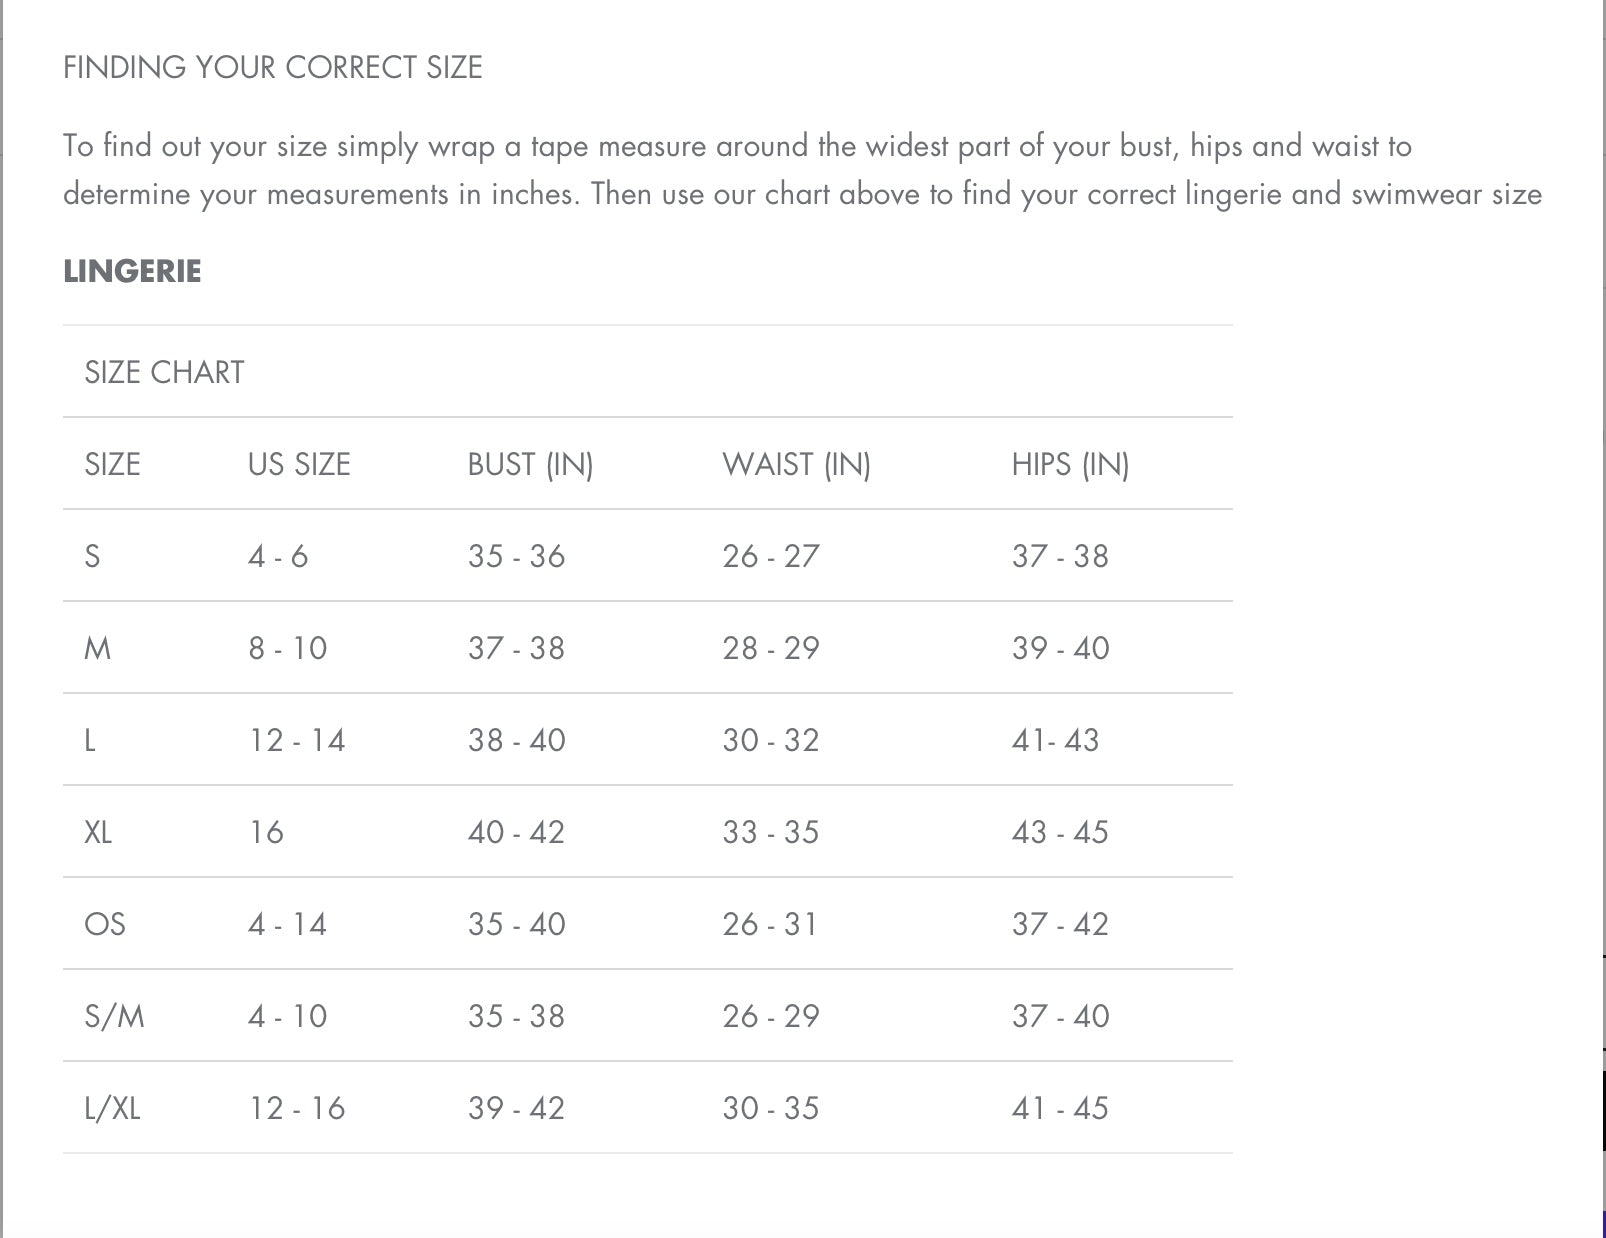Select the S size row label
The image size is (1606, 1238).
point(92,556)
